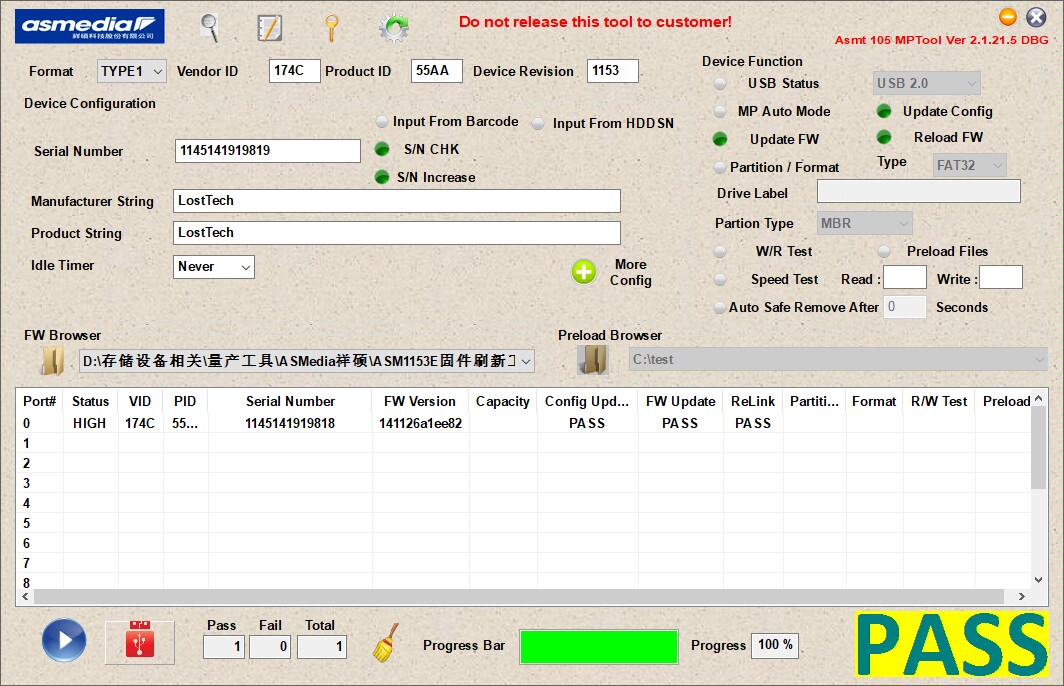1064x686 pixels.
Task: Click FW Version column header
Action: point(420,401)
